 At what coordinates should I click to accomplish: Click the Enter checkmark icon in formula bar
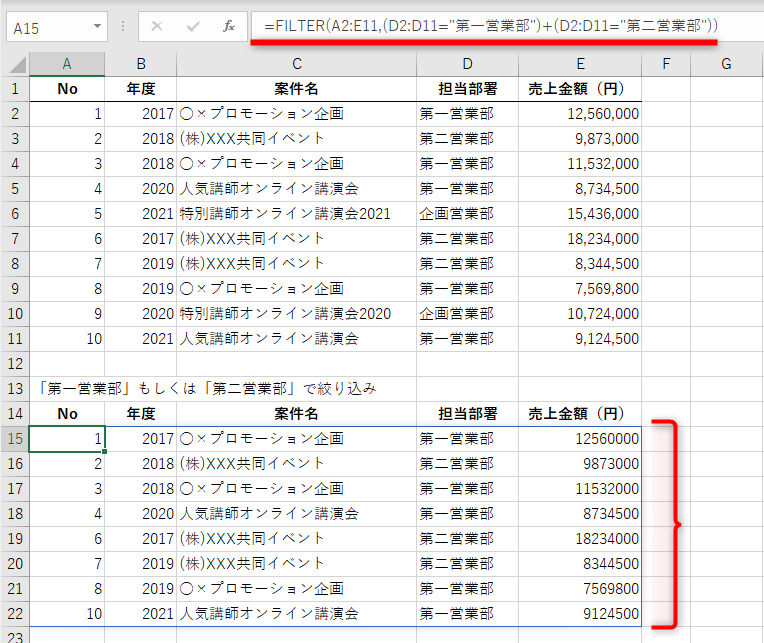coord(193,26)
